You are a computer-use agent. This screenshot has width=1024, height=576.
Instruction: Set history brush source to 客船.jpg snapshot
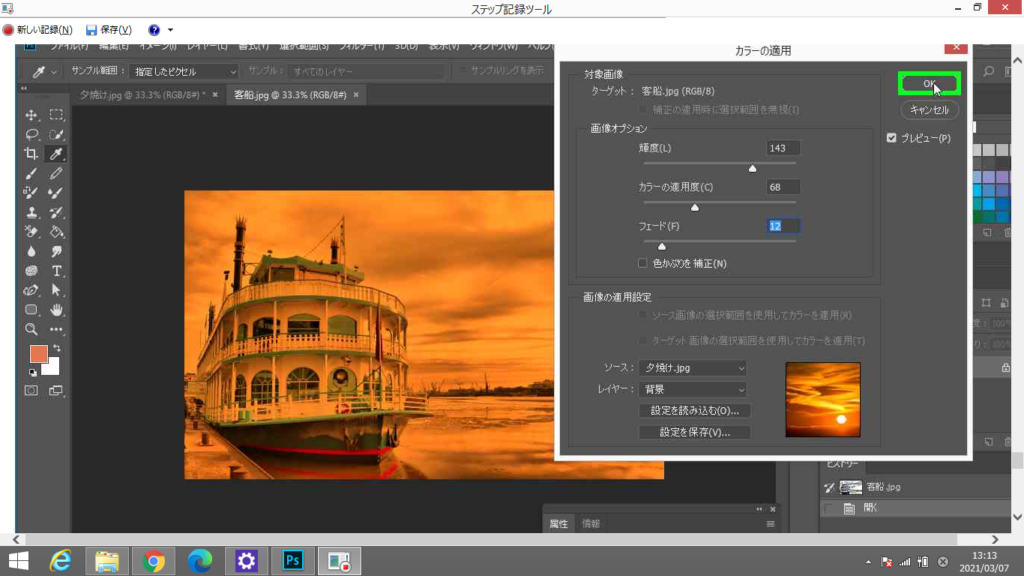click(x=829, y=487)
